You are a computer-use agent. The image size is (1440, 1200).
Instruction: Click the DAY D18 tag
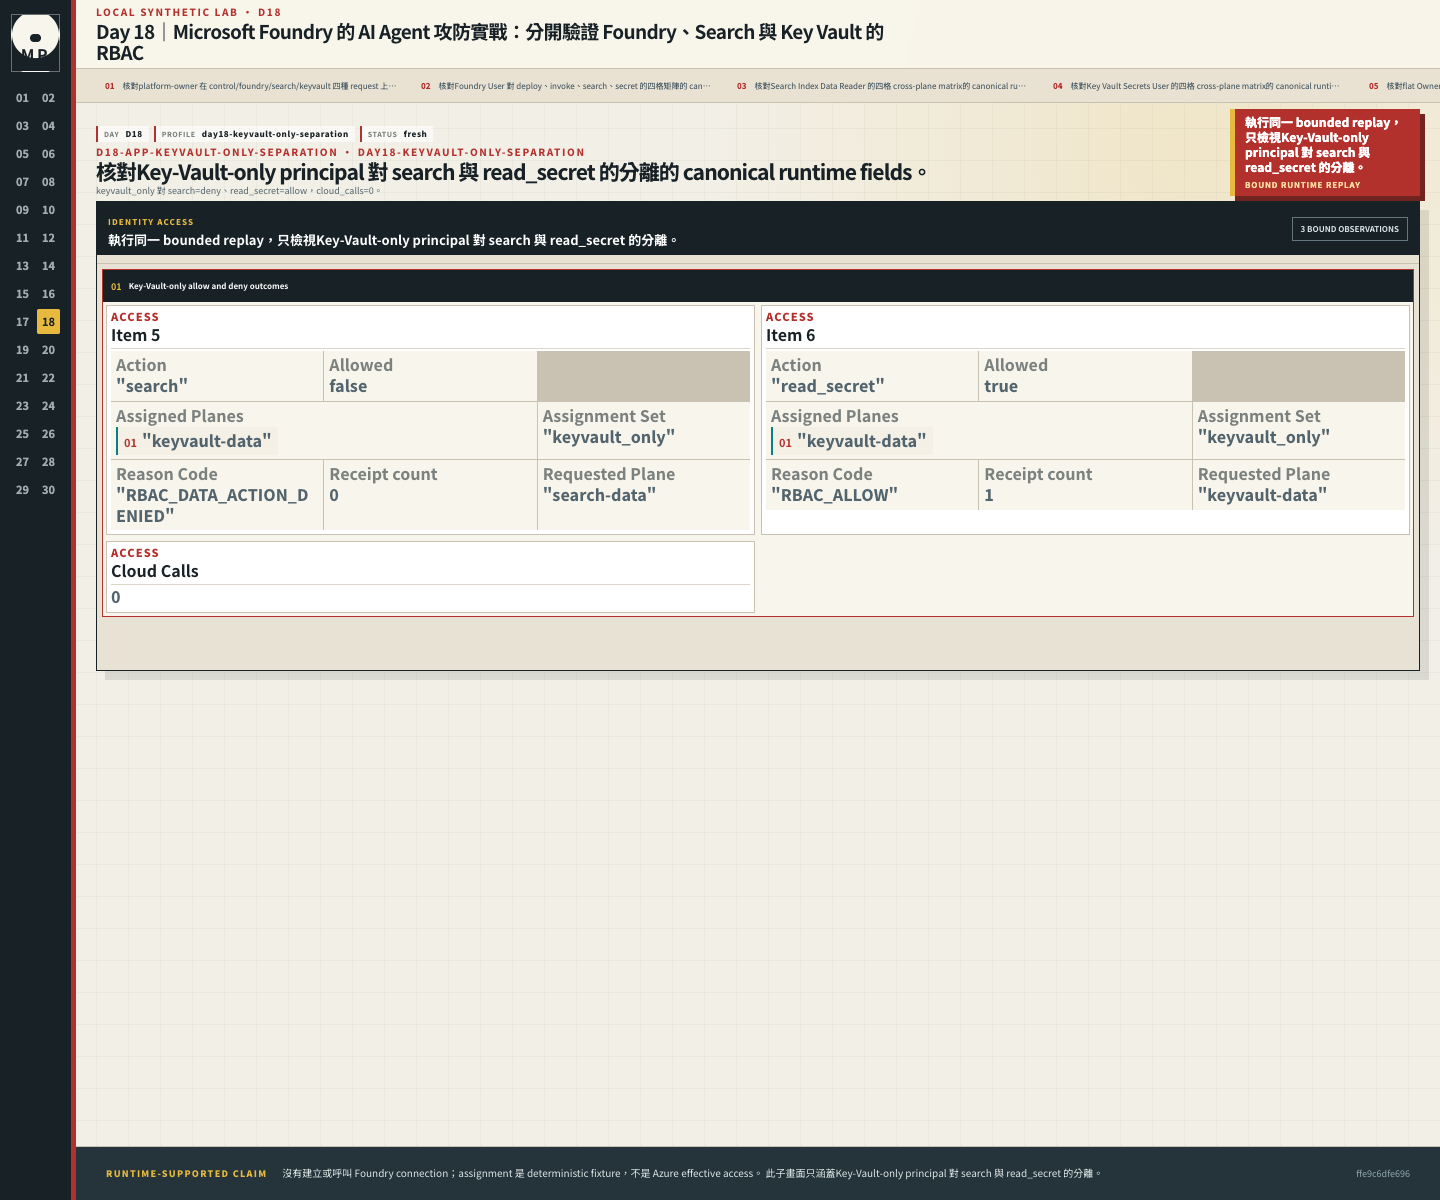click(124, 134)
